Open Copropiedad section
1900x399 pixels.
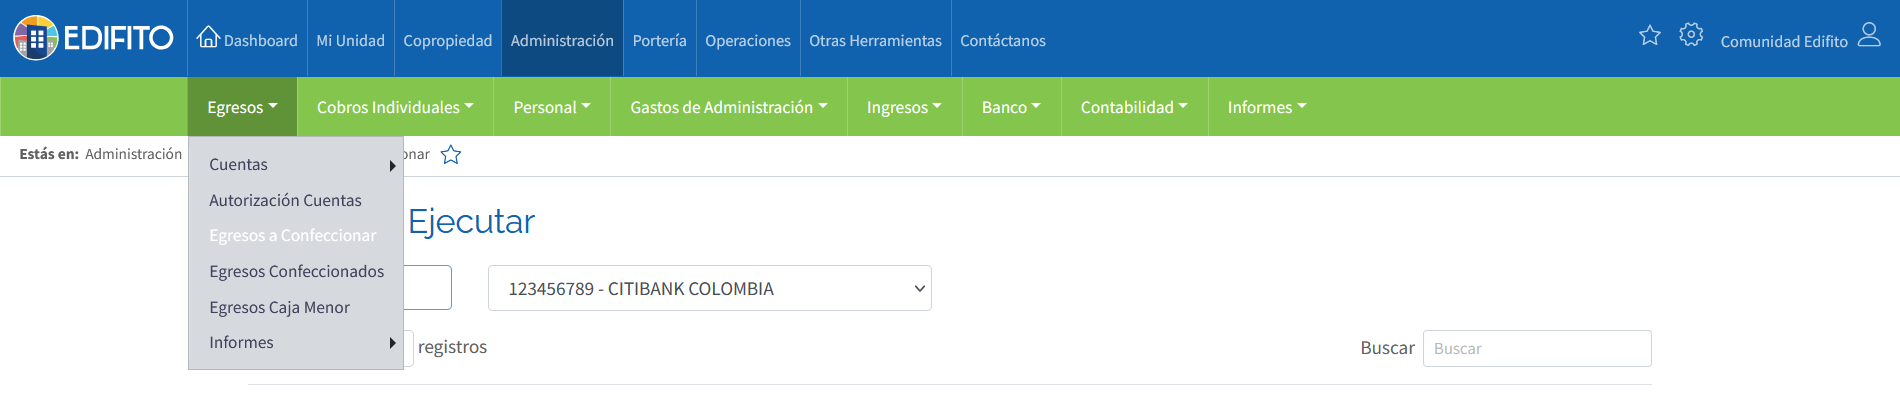448,40
